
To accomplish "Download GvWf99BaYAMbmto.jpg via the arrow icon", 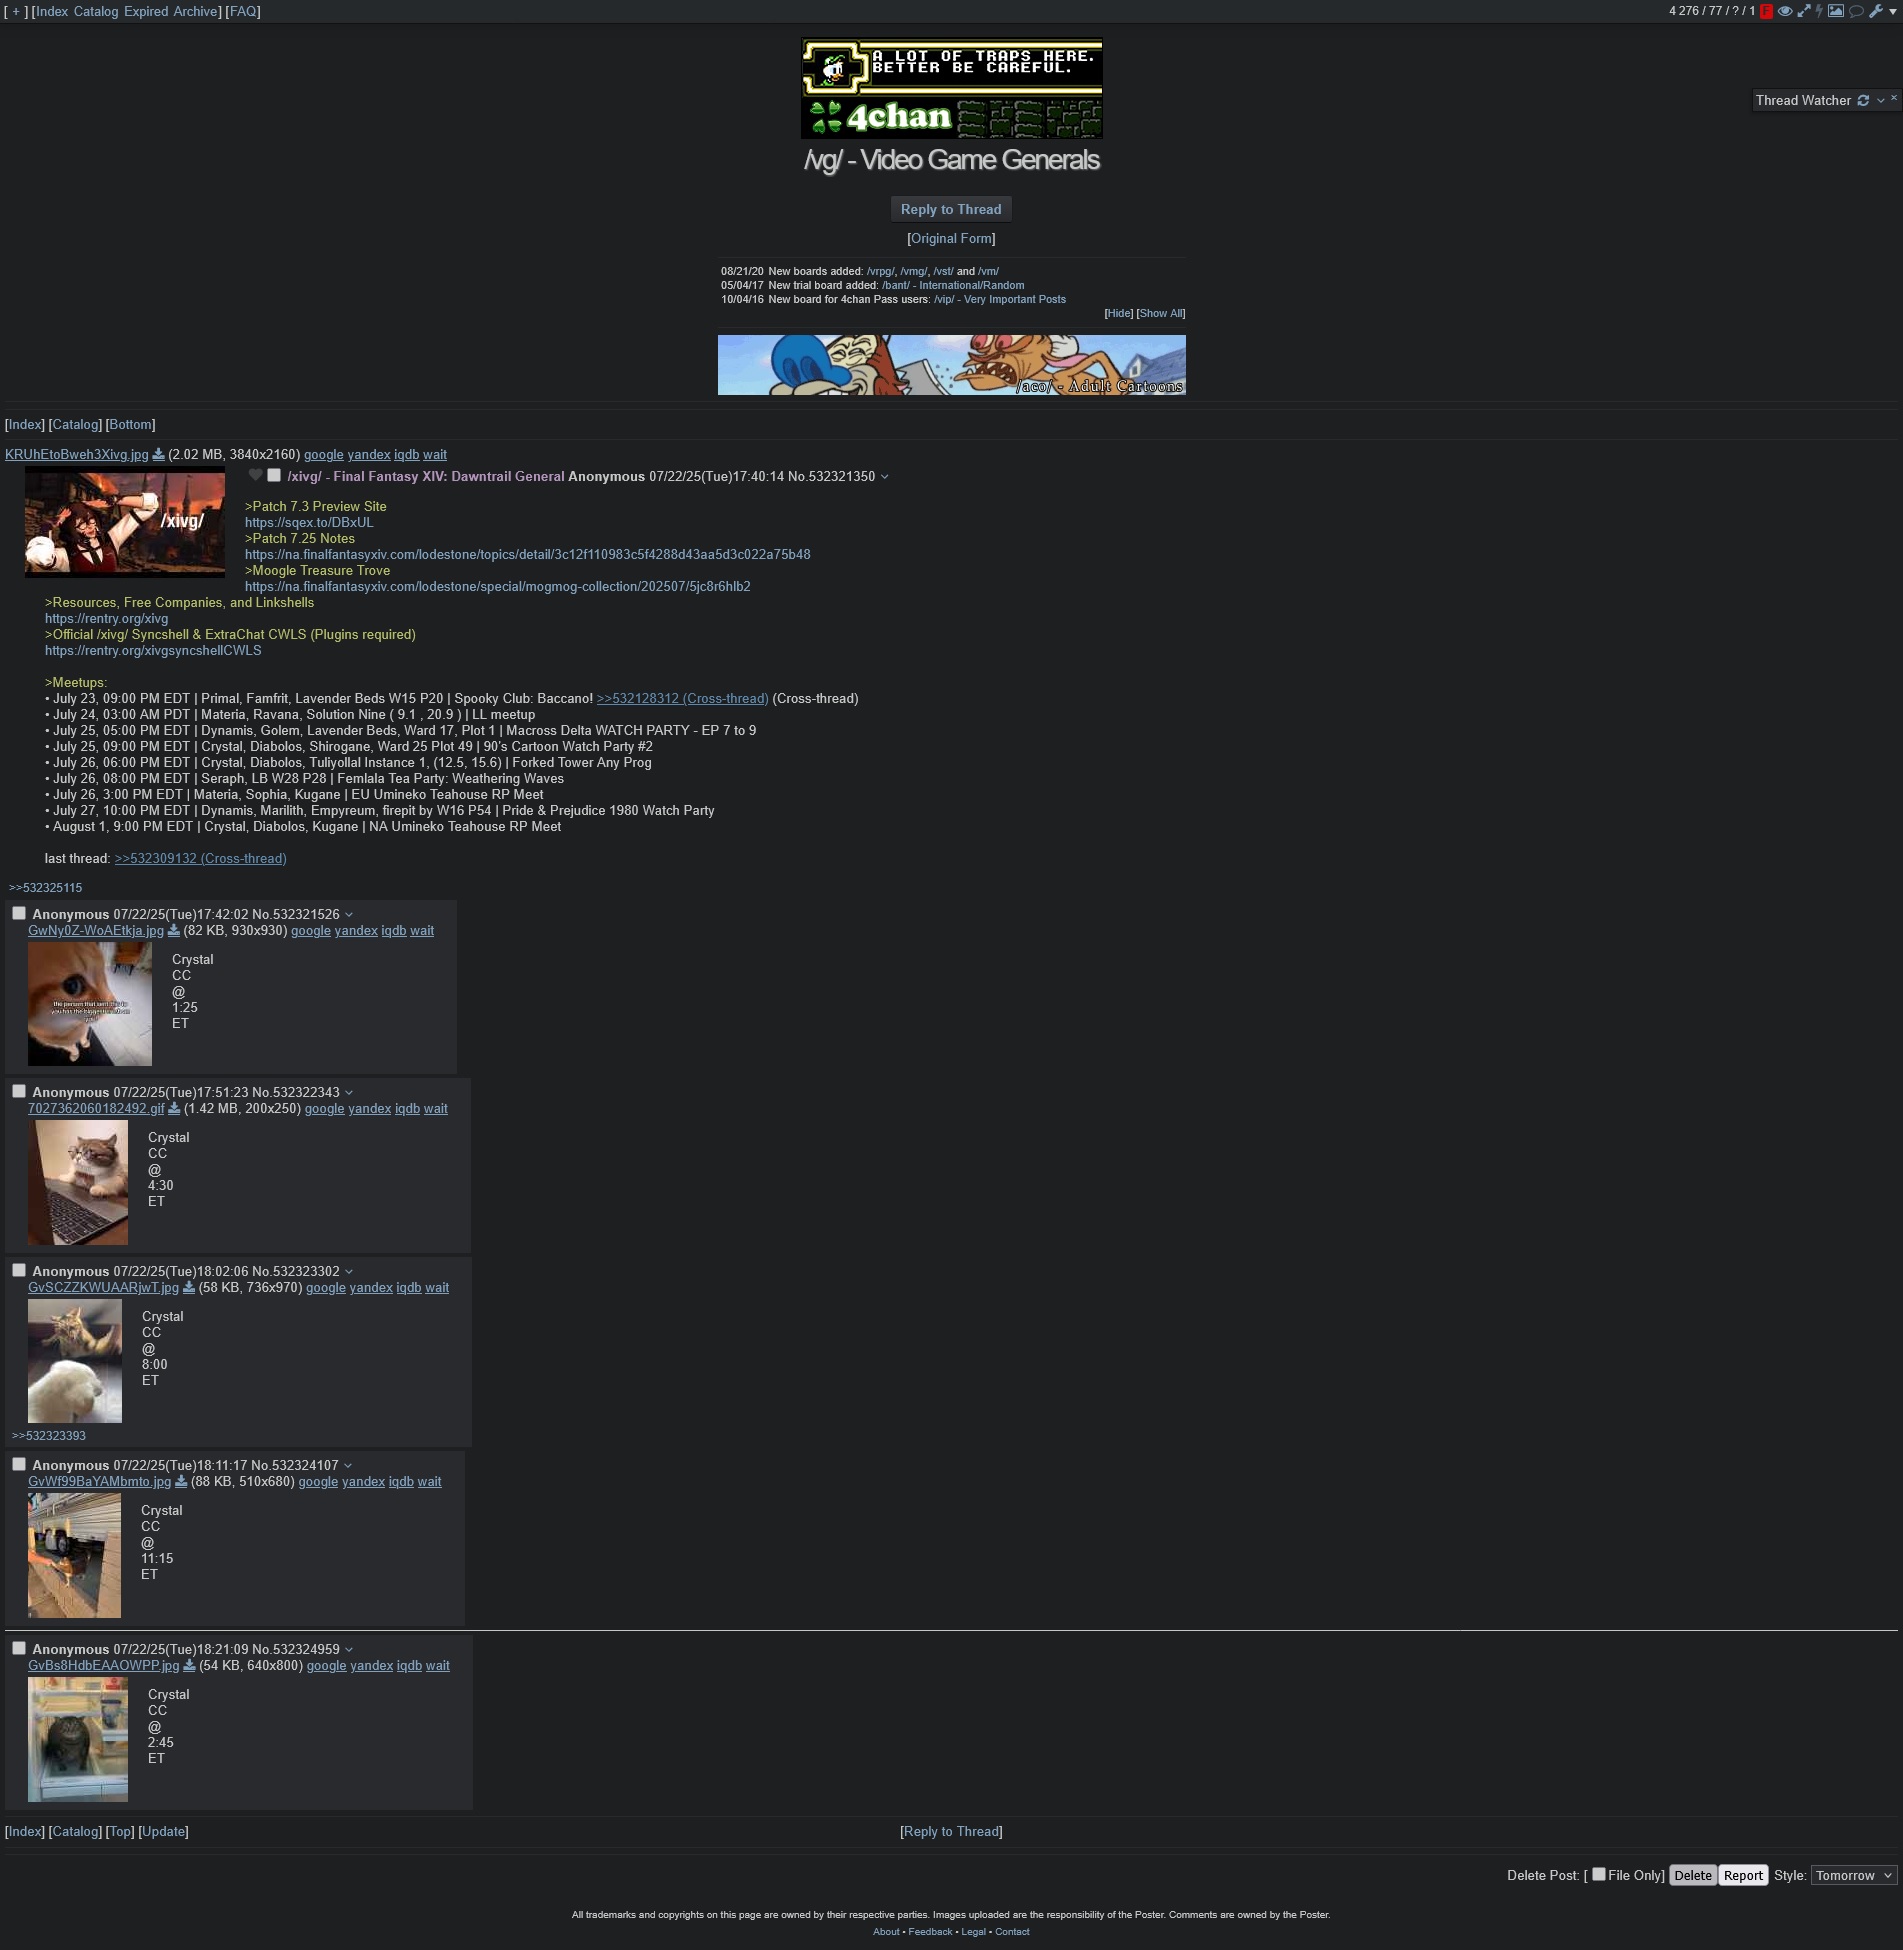I will [181, 1481].
